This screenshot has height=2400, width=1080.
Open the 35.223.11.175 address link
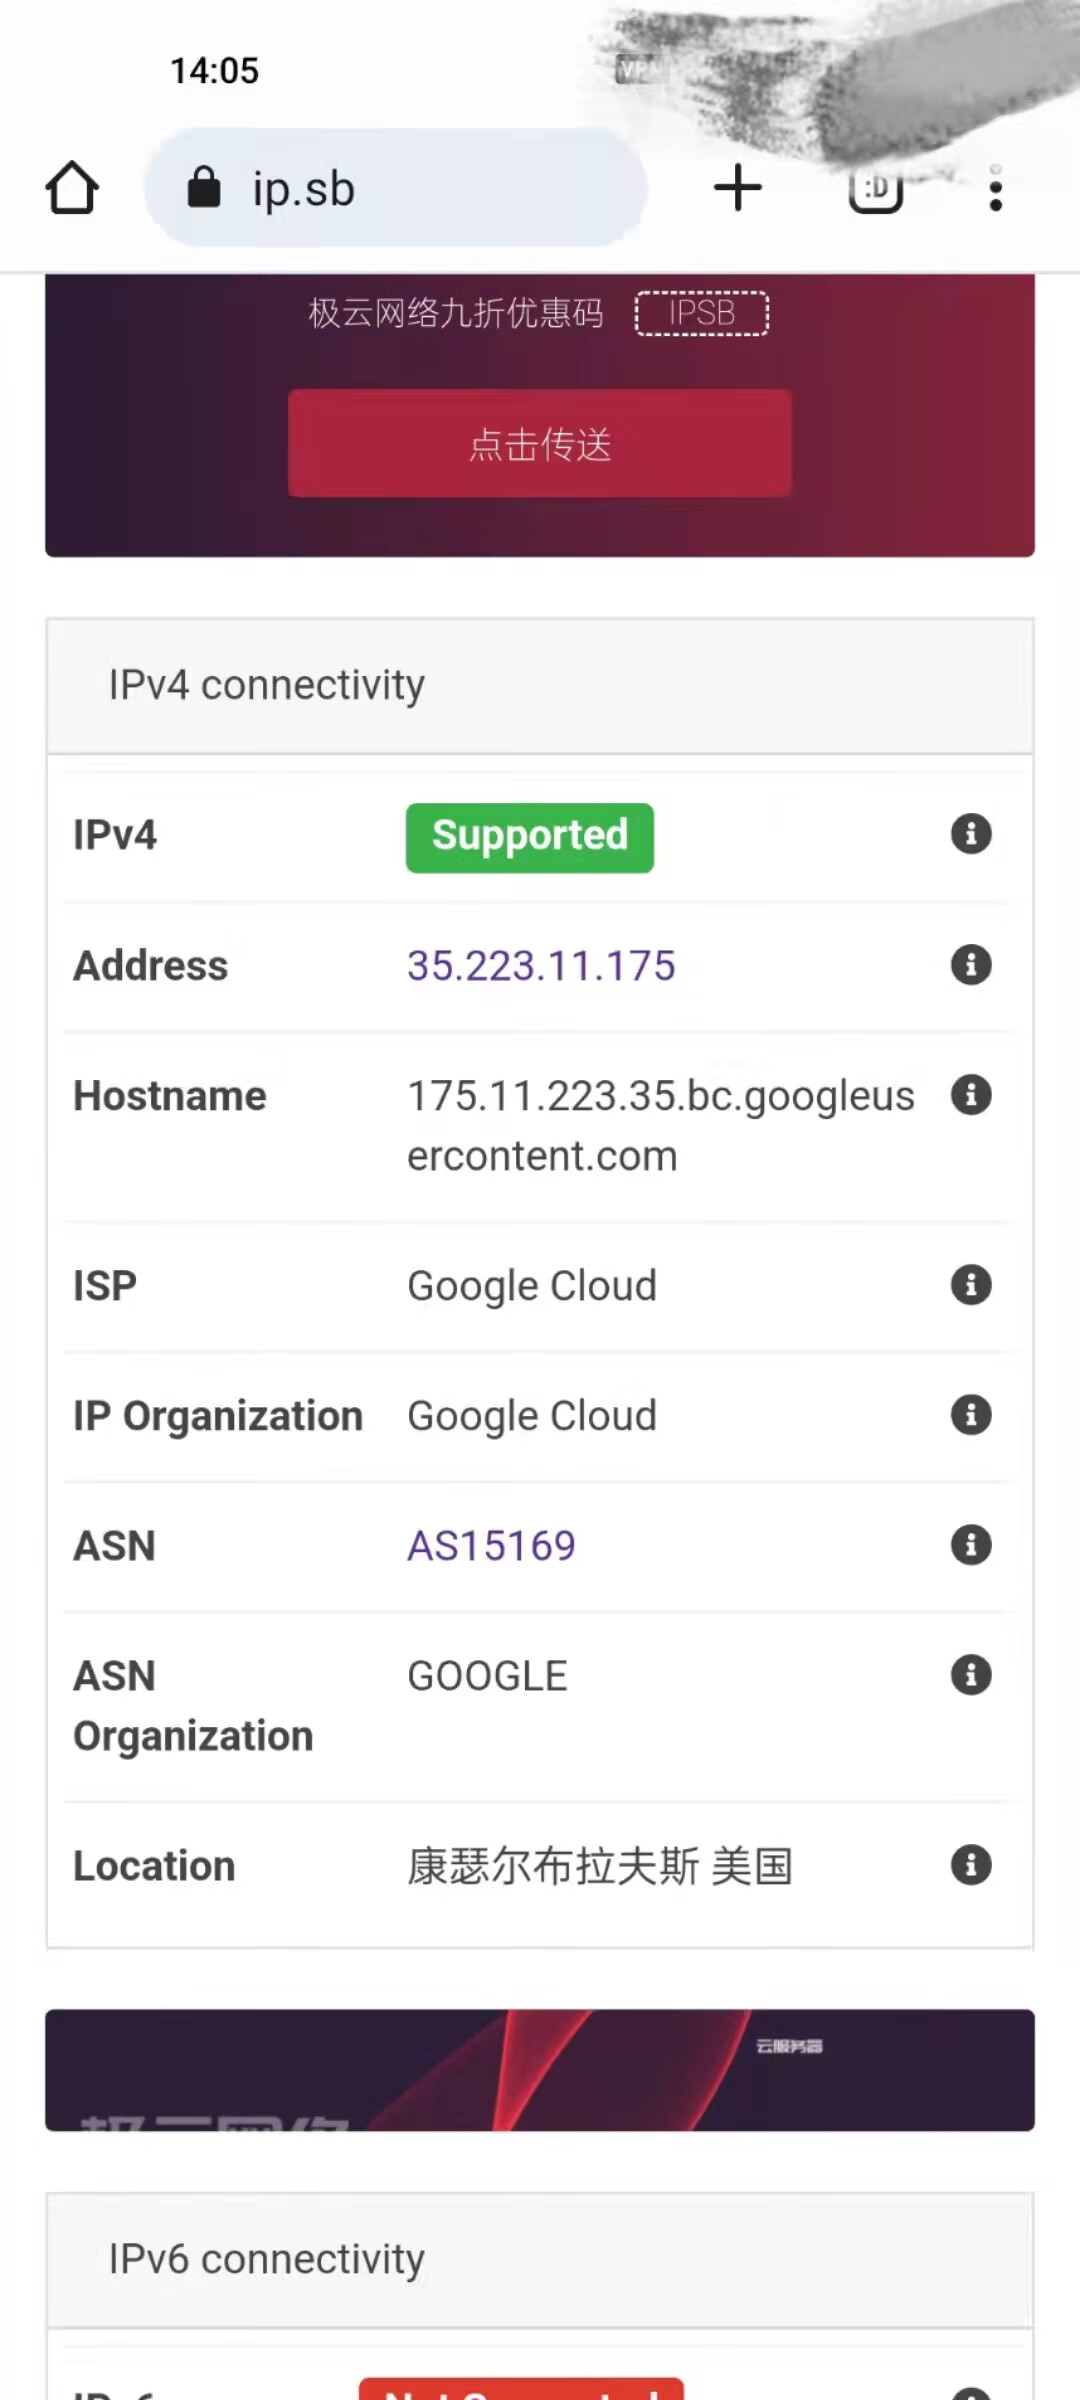pyautogui.click(x=541, y=966)
